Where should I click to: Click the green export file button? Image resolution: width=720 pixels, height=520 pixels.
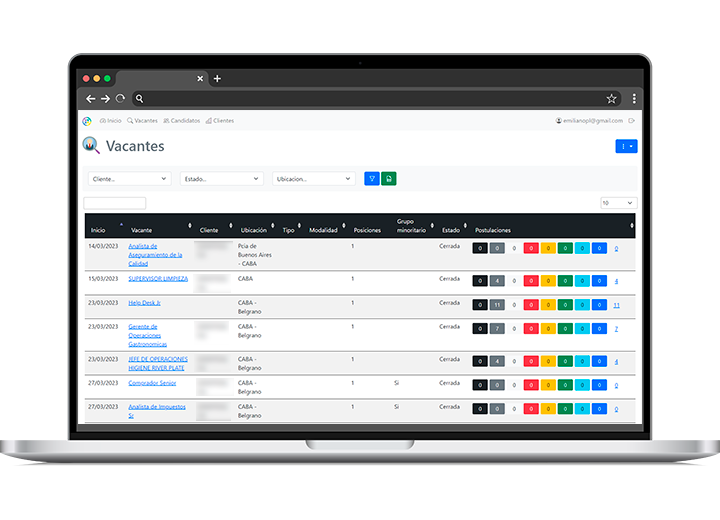(388, 179)
